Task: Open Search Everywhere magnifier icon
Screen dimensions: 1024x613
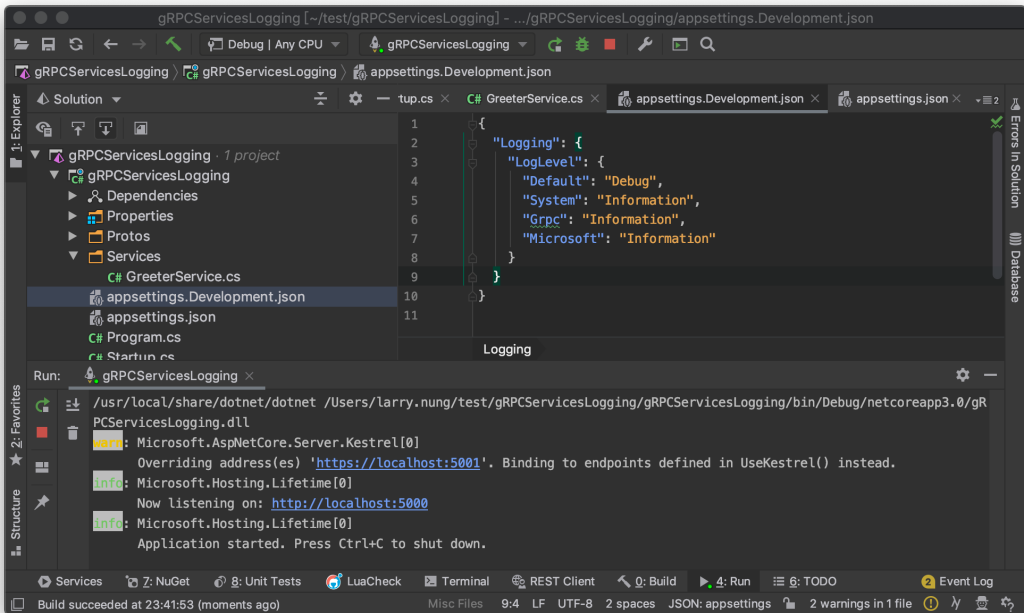Action: 707,44
